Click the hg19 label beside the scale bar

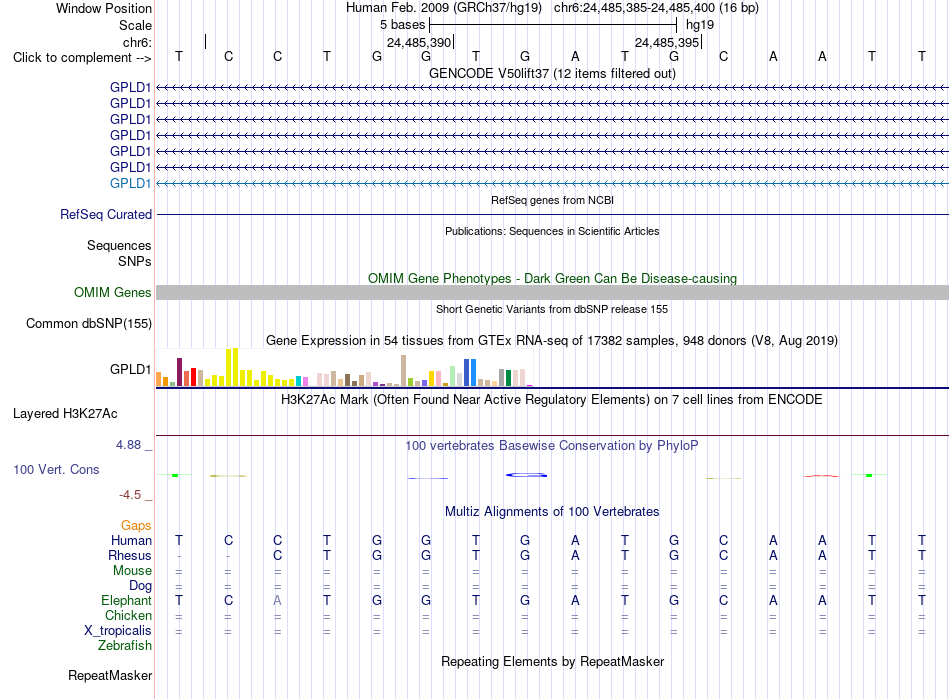click(700, 25)
